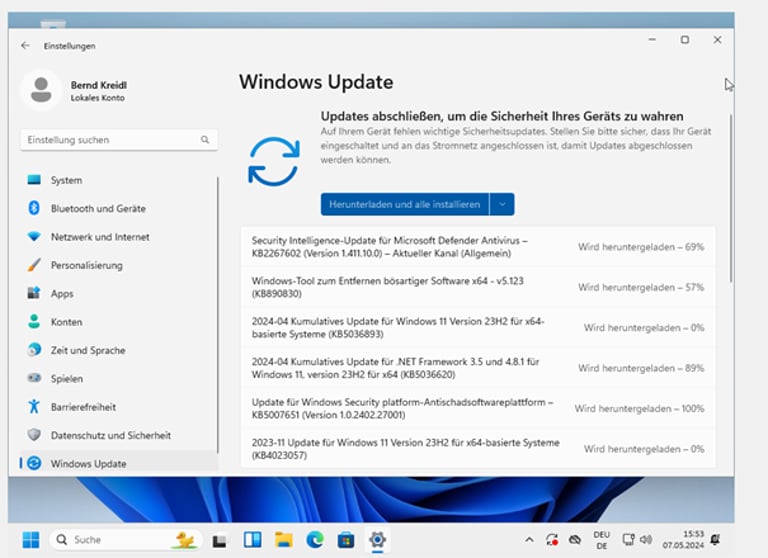Launch Microsoft Edge from the taskbar

tap(315, 540)
